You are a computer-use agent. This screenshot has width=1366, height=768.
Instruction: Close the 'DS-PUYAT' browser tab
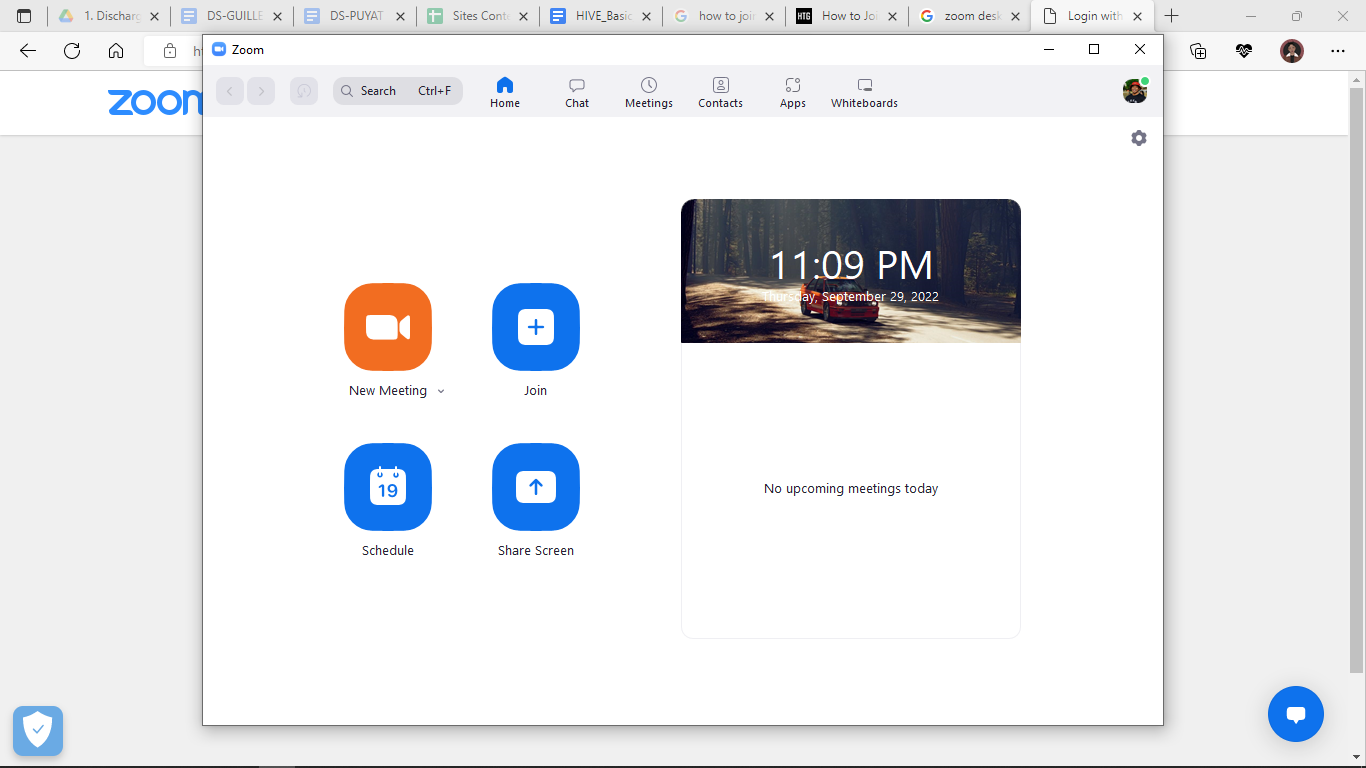pyautogui.click(x=400, y=16)
